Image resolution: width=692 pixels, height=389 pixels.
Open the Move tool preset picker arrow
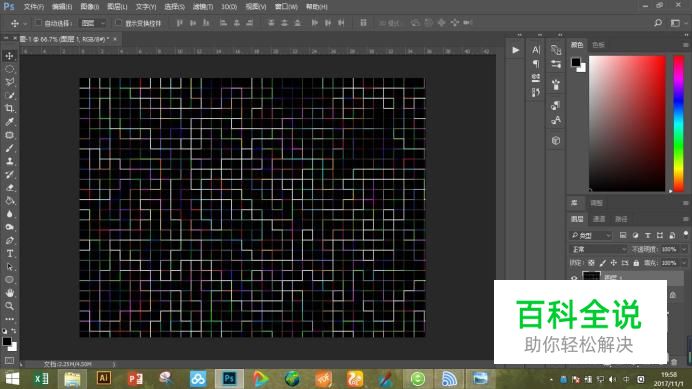pos(24,23)
